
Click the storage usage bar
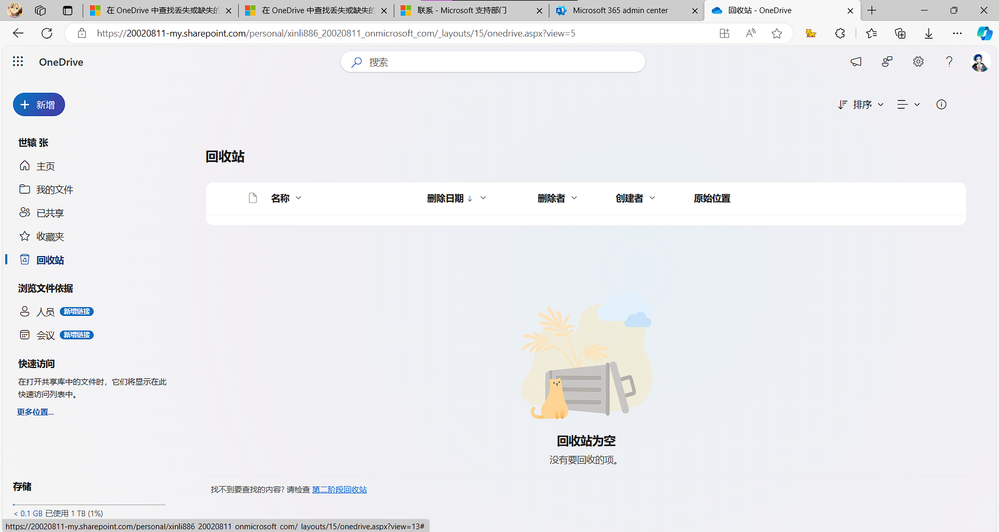coord(89,505)
